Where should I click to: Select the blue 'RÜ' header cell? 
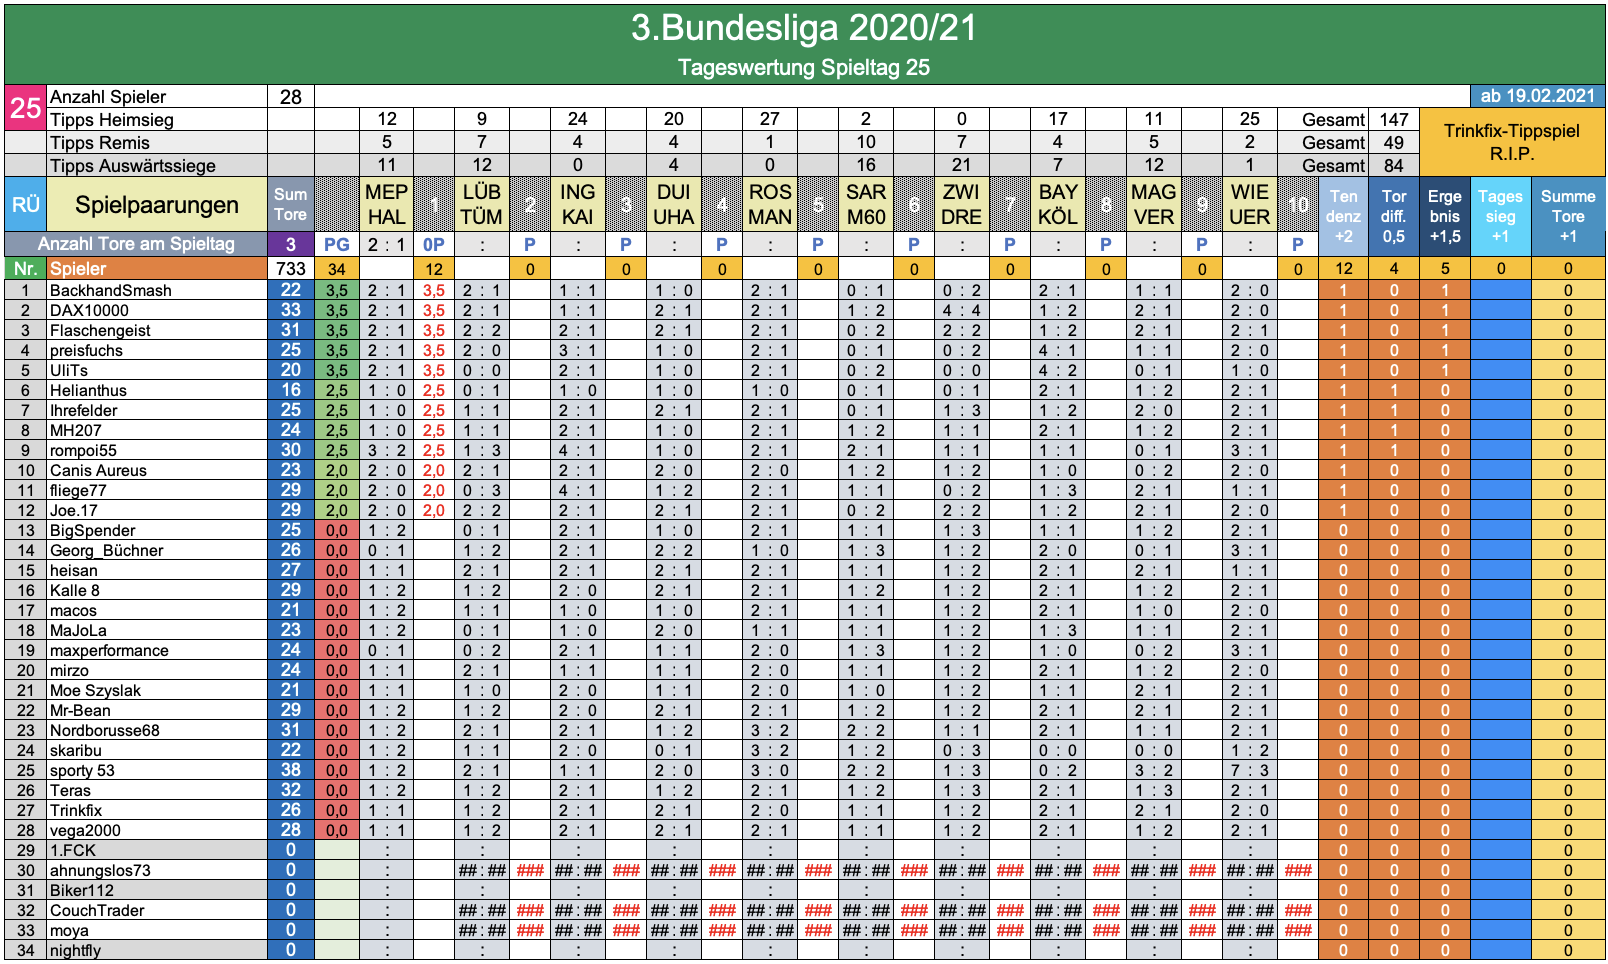point(25,205)
